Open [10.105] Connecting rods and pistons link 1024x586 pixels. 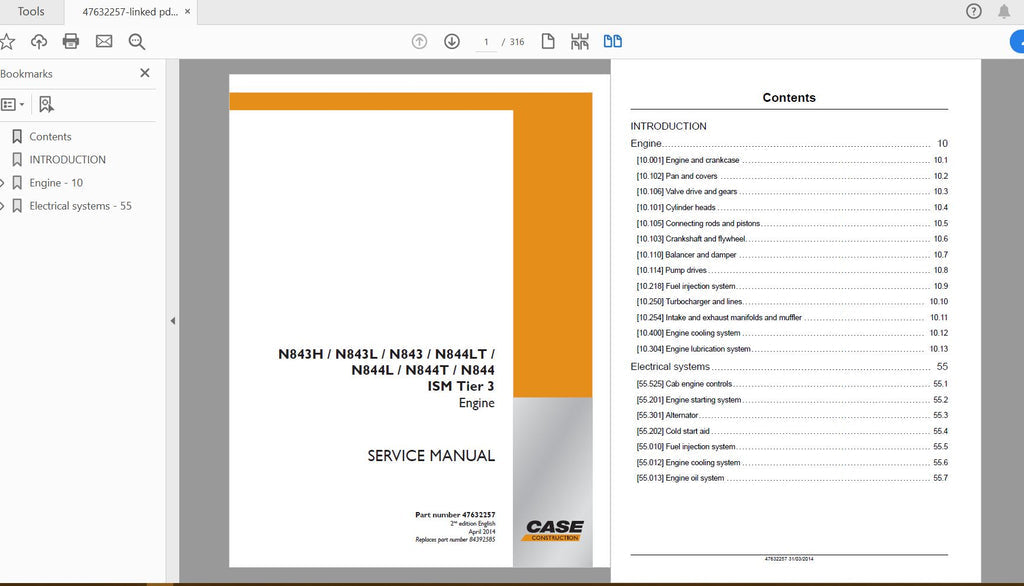(x=792, y=223)
